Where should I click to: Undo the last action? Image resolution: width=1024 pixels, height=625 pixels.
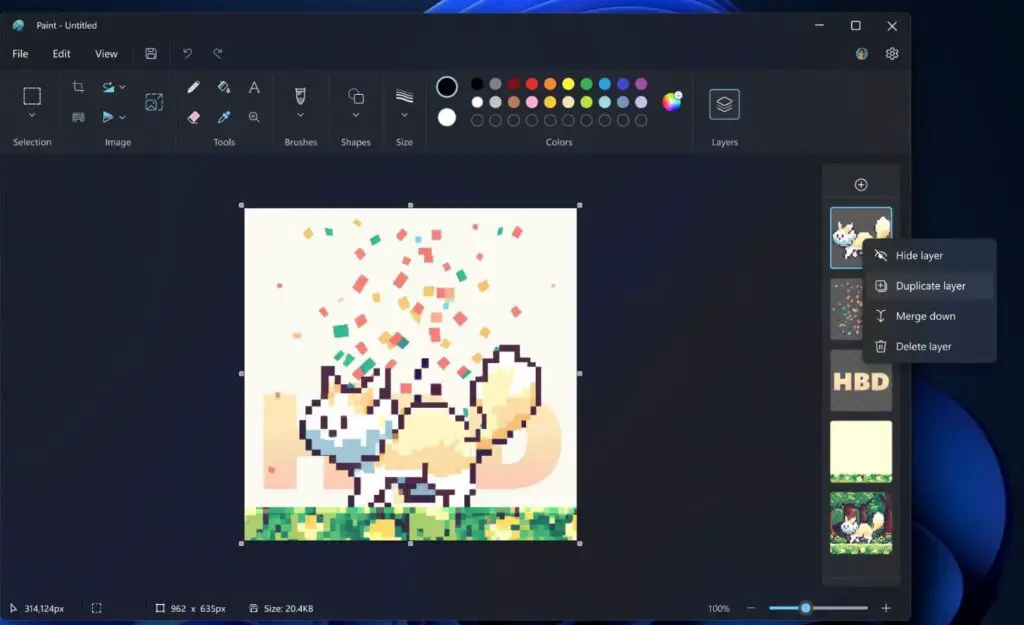click(189, 53)
